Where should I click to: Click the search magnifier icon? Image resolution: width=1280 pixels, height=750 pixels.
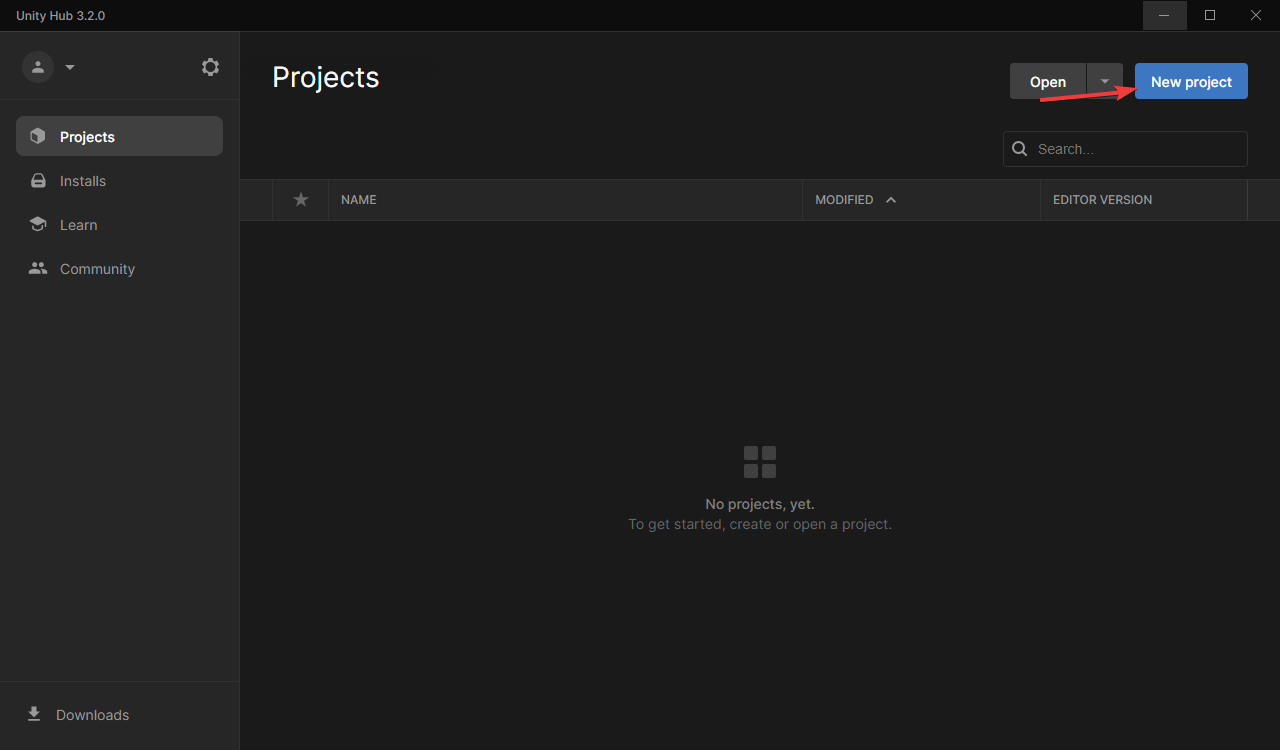tap(1020, 149)
